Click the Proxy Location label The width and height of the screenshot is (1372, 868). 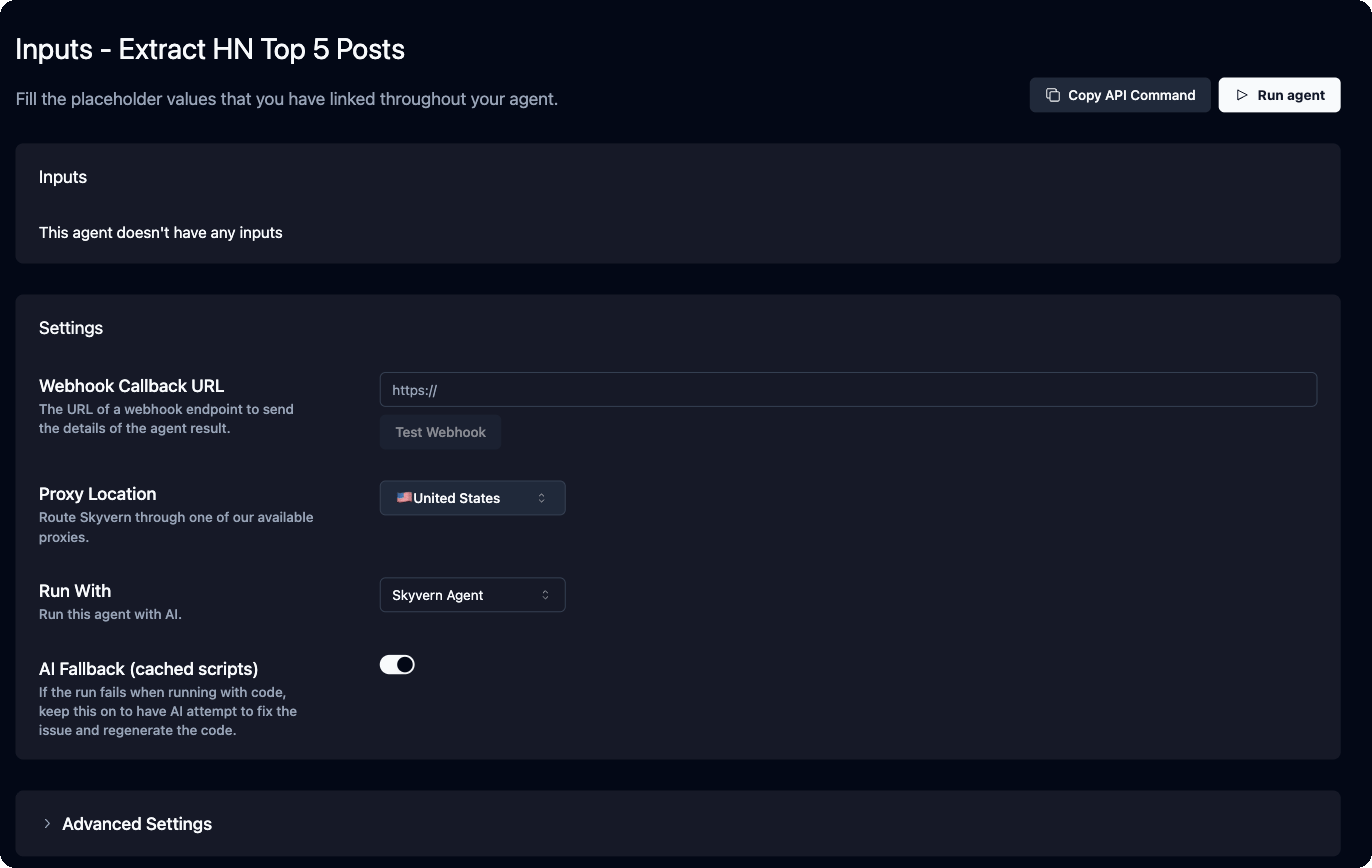tap(98, 494)
